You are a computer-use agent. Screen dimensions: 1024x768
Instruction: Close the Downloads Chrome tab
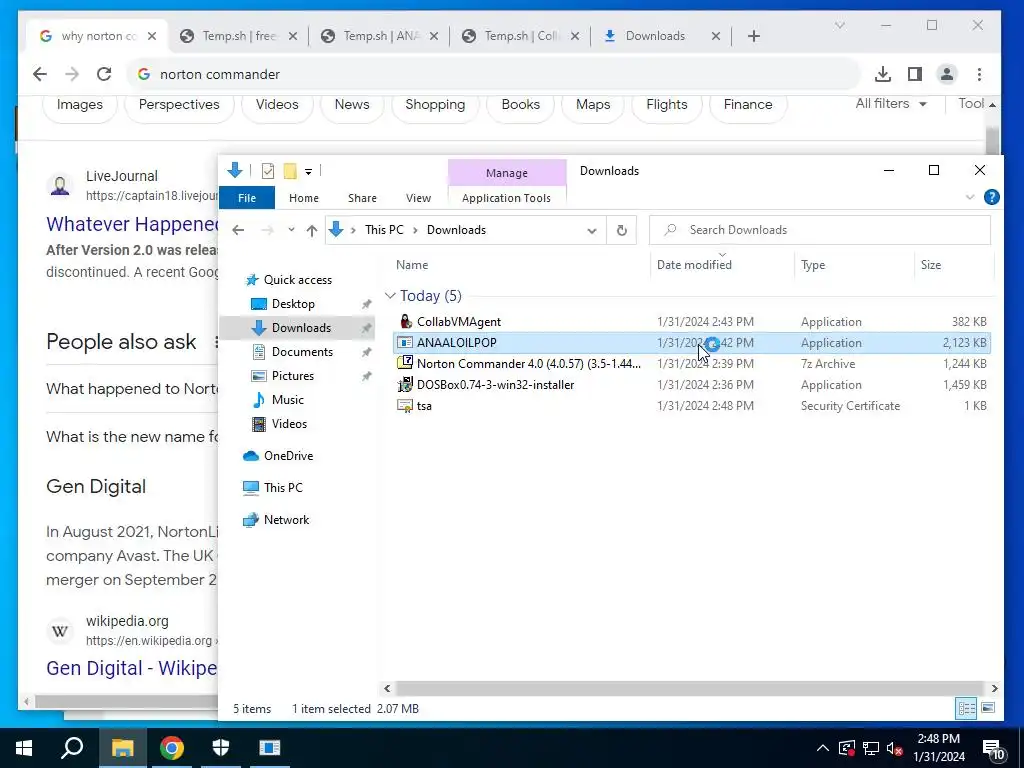tap(716, 36)
